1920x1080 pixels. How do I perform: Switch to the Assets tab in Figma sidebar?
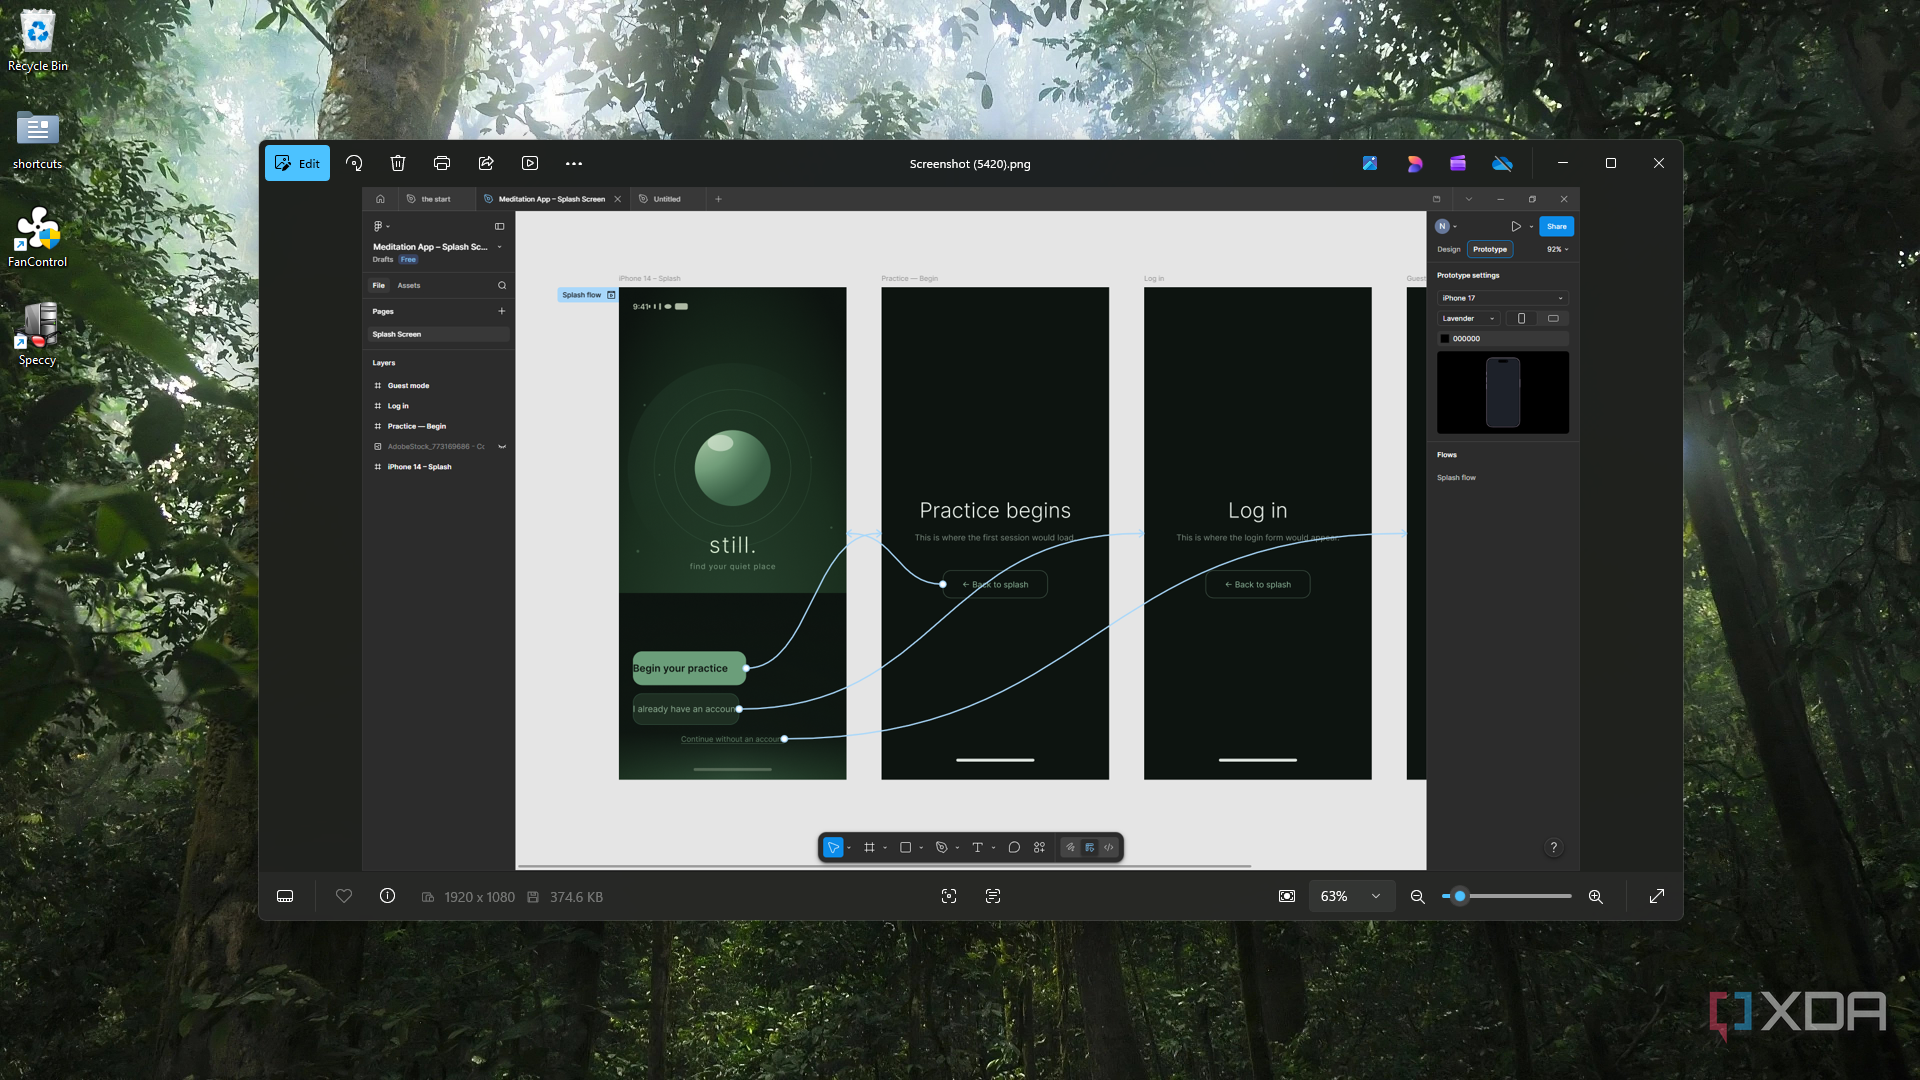(409, 285)
